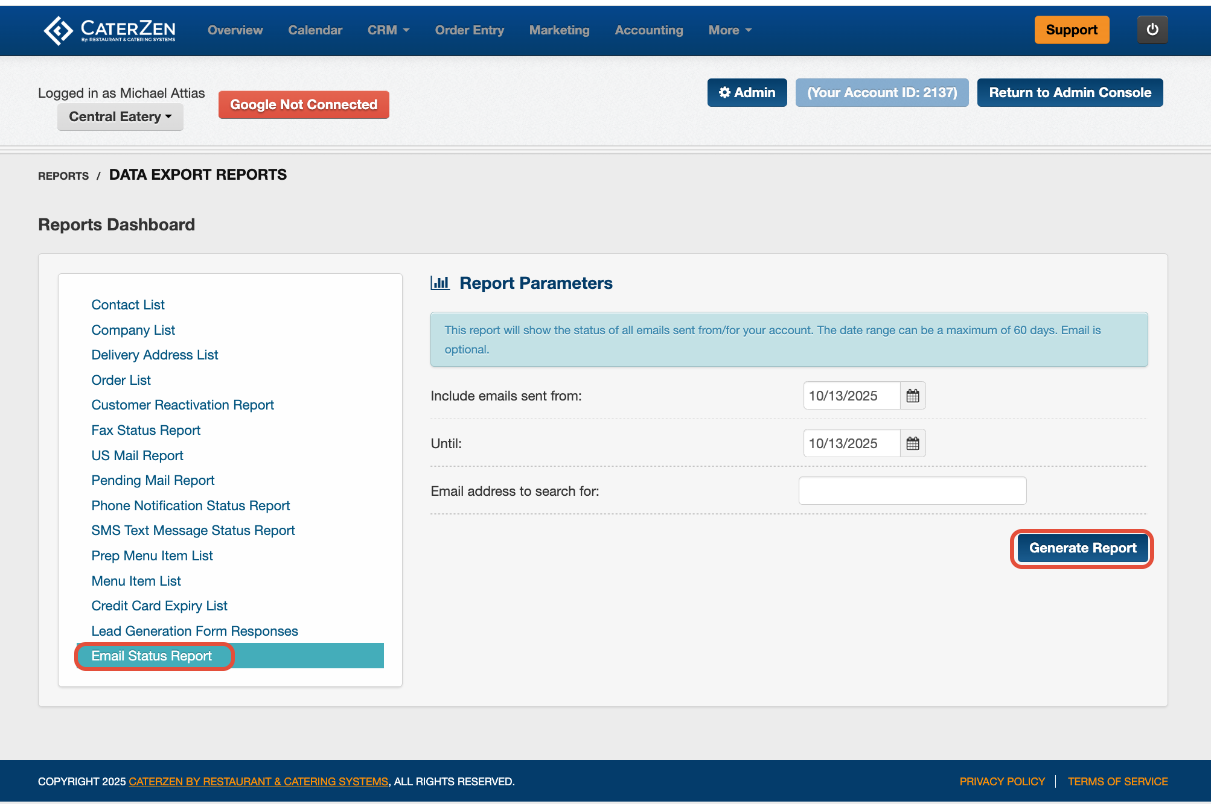Viewport: 1211px width, 804px height.
Task: Open the Admin button with the gear icon
Action: click(x=747, y=93)
